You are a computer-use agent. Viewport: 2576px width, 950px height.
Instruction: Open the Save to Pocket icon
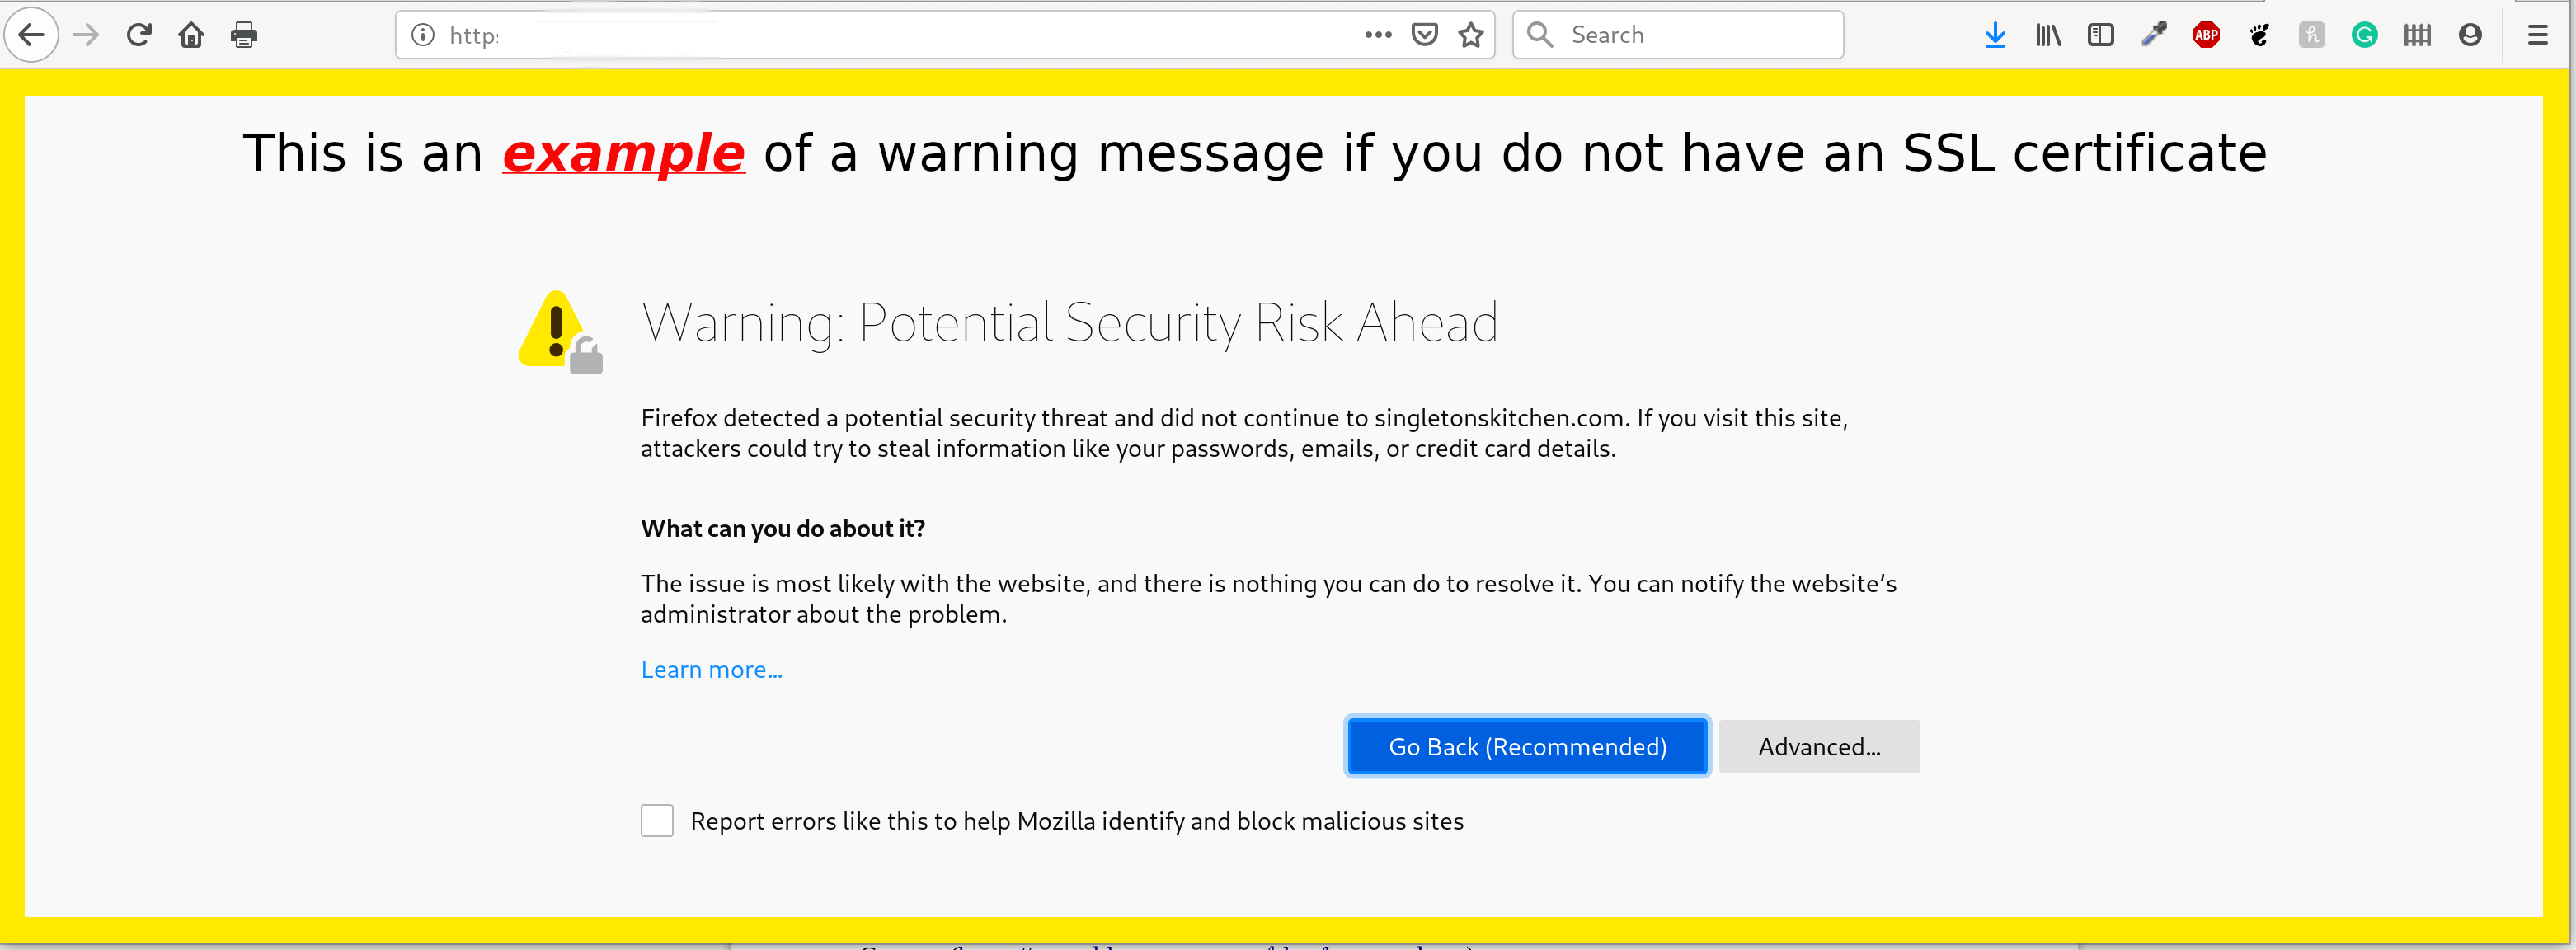[x=1426, y=35]
